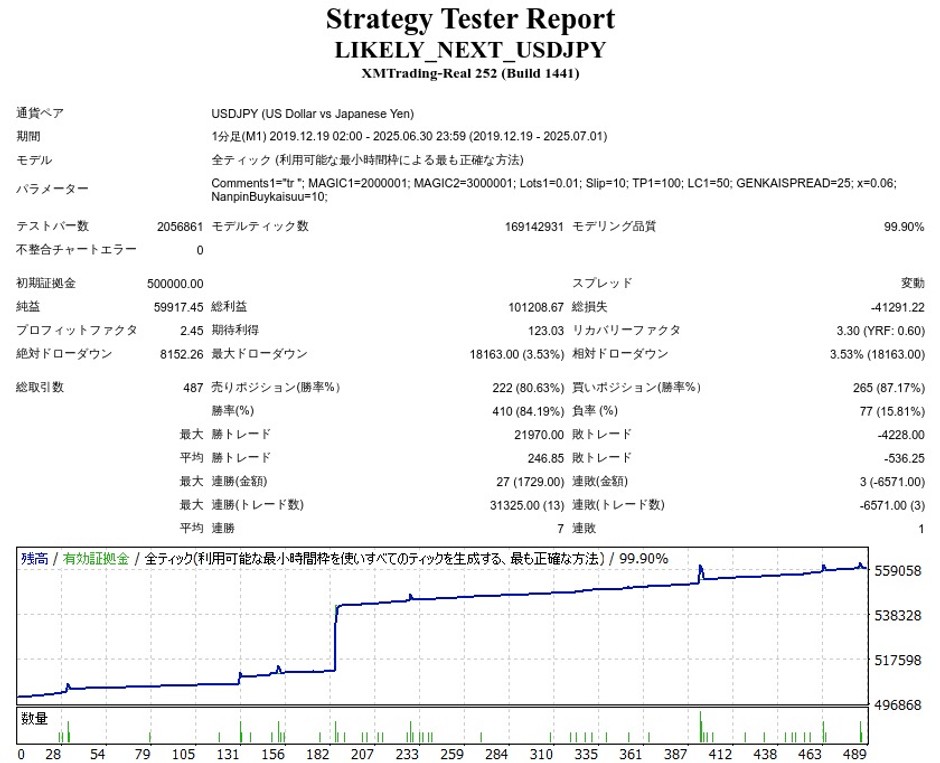Click the chart y-axis label 496868
Screen dimensions: 940x763
tap(897, 705)
